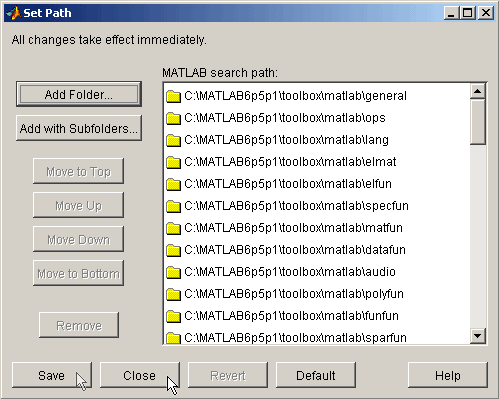Open Help for Set Path
Image resolution: width=499 pixels, height=399 pixels.
tap(448, 375)
